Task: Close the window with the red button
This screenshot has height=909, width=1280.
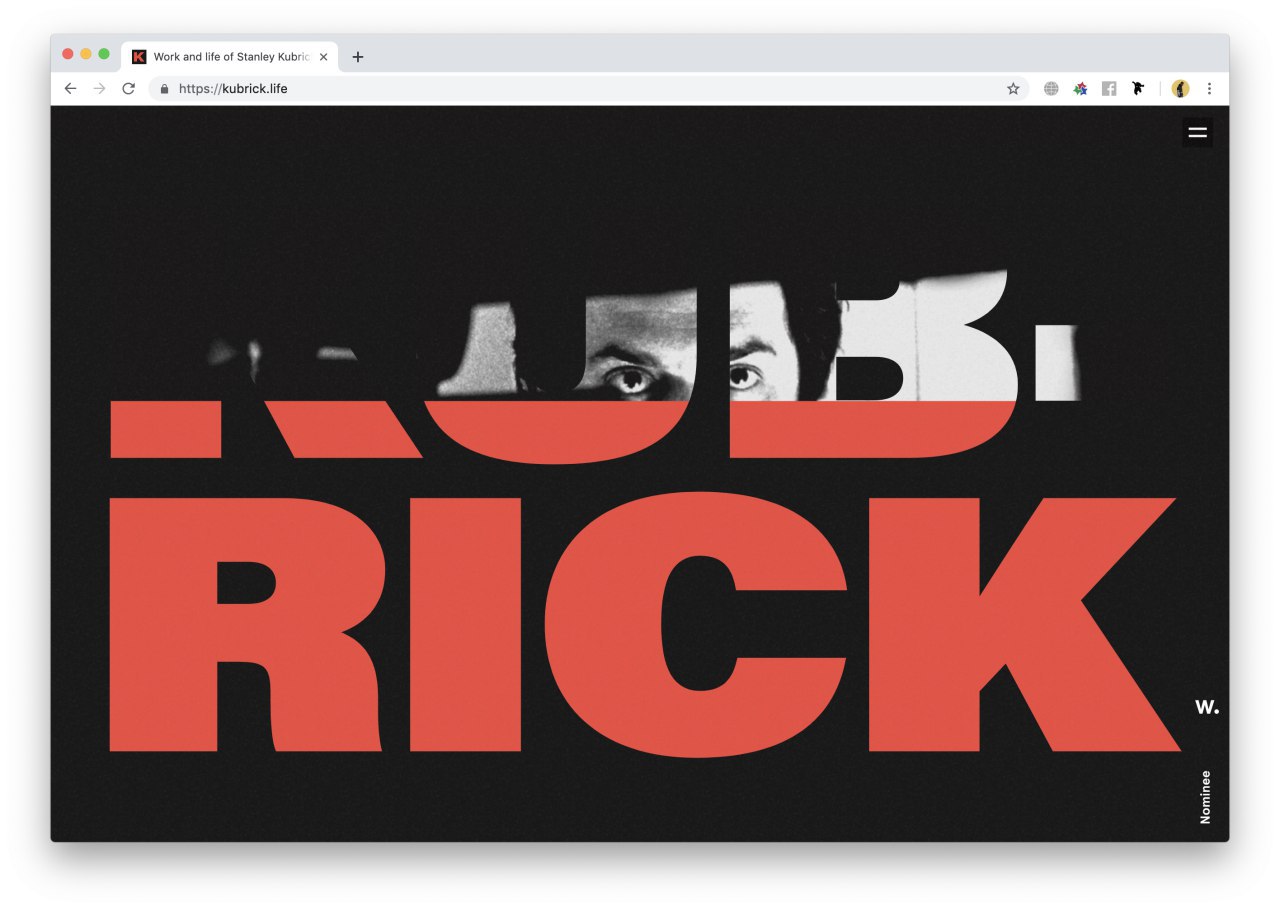Action: coord(68,54)
